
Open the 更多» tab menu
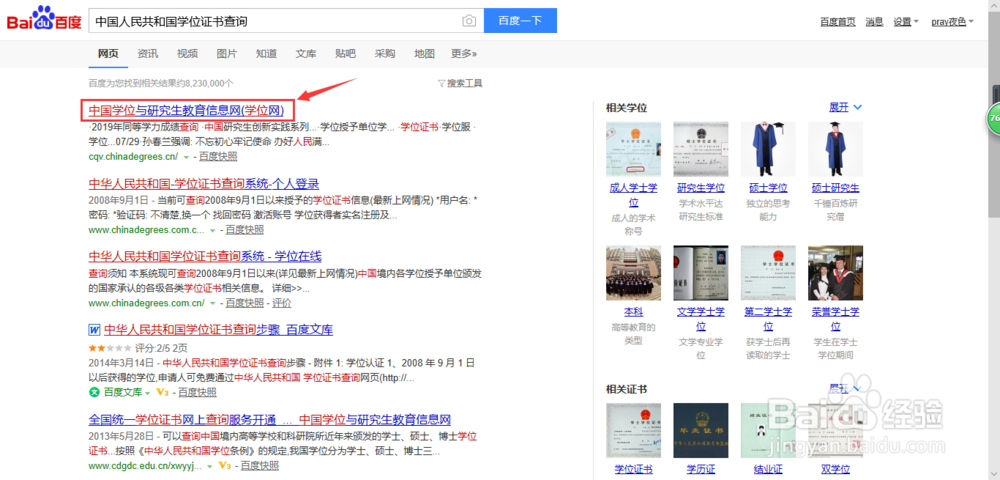464,54
